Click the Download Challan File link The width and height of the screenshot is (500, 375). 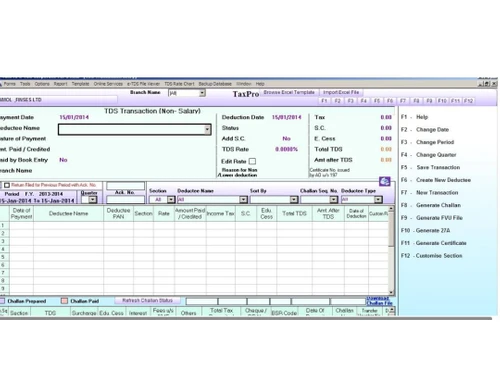[x=379, y=301]
